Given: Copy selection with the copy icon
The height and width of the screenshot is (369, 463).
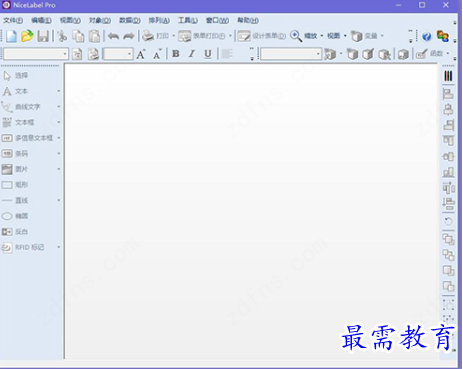Looking at the screenshot, I should (x=78, y=36).
